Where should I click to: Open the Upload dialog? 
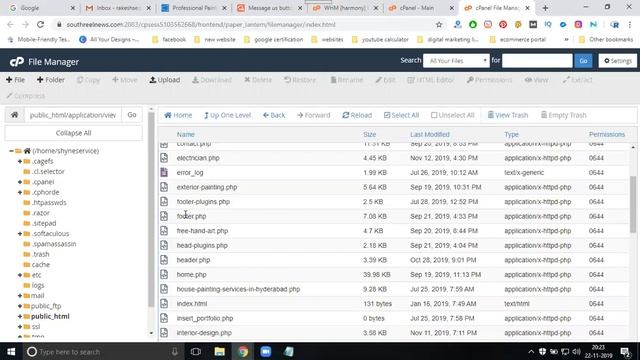pos(164,80)
